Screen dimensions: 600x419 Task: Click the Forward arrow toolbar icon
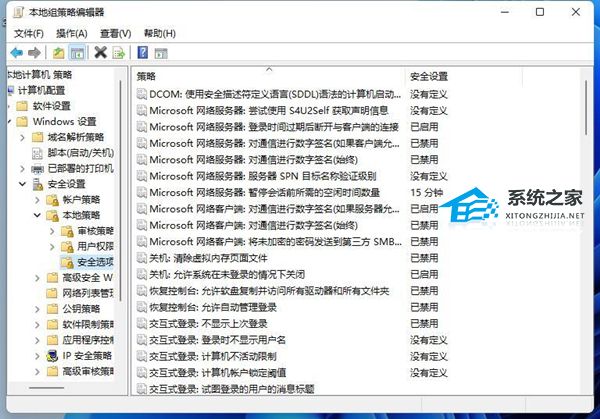(34, 52)
